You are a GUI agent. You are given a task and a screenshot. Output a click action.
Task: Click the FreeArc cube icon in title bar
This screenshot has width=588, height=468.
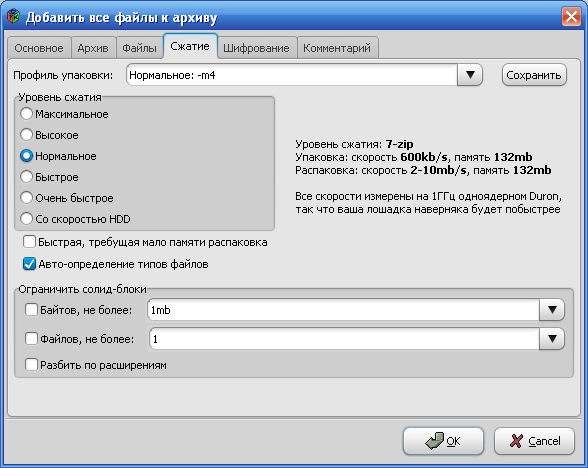tap(14, 16)
